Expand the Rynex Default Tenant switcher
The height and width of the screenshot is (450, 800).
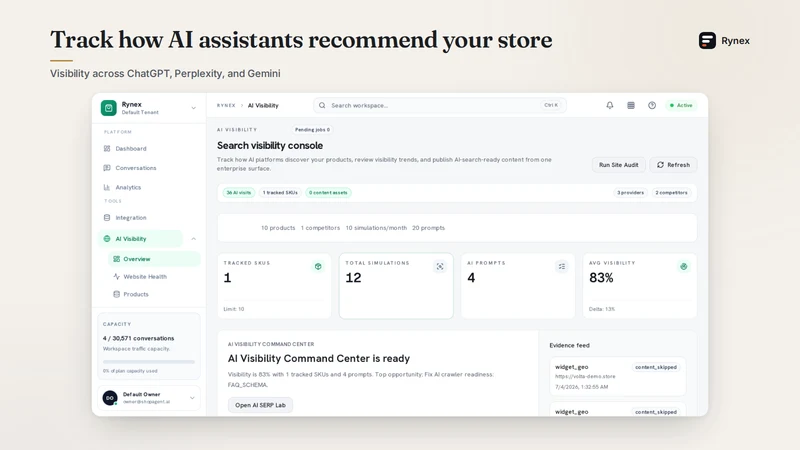point(193,108)
